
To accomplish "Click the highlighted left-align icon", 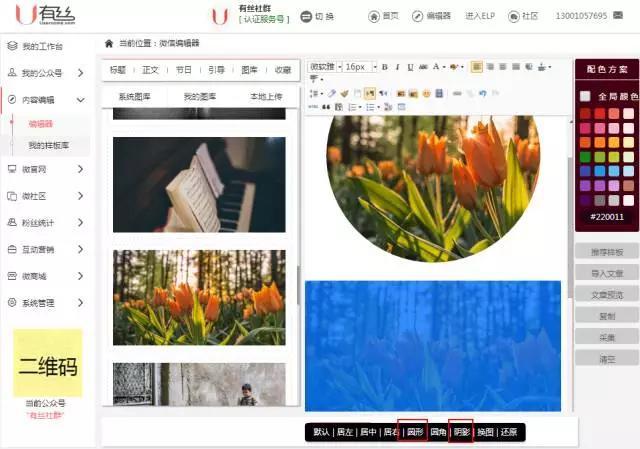I will (x=477, y=67).
